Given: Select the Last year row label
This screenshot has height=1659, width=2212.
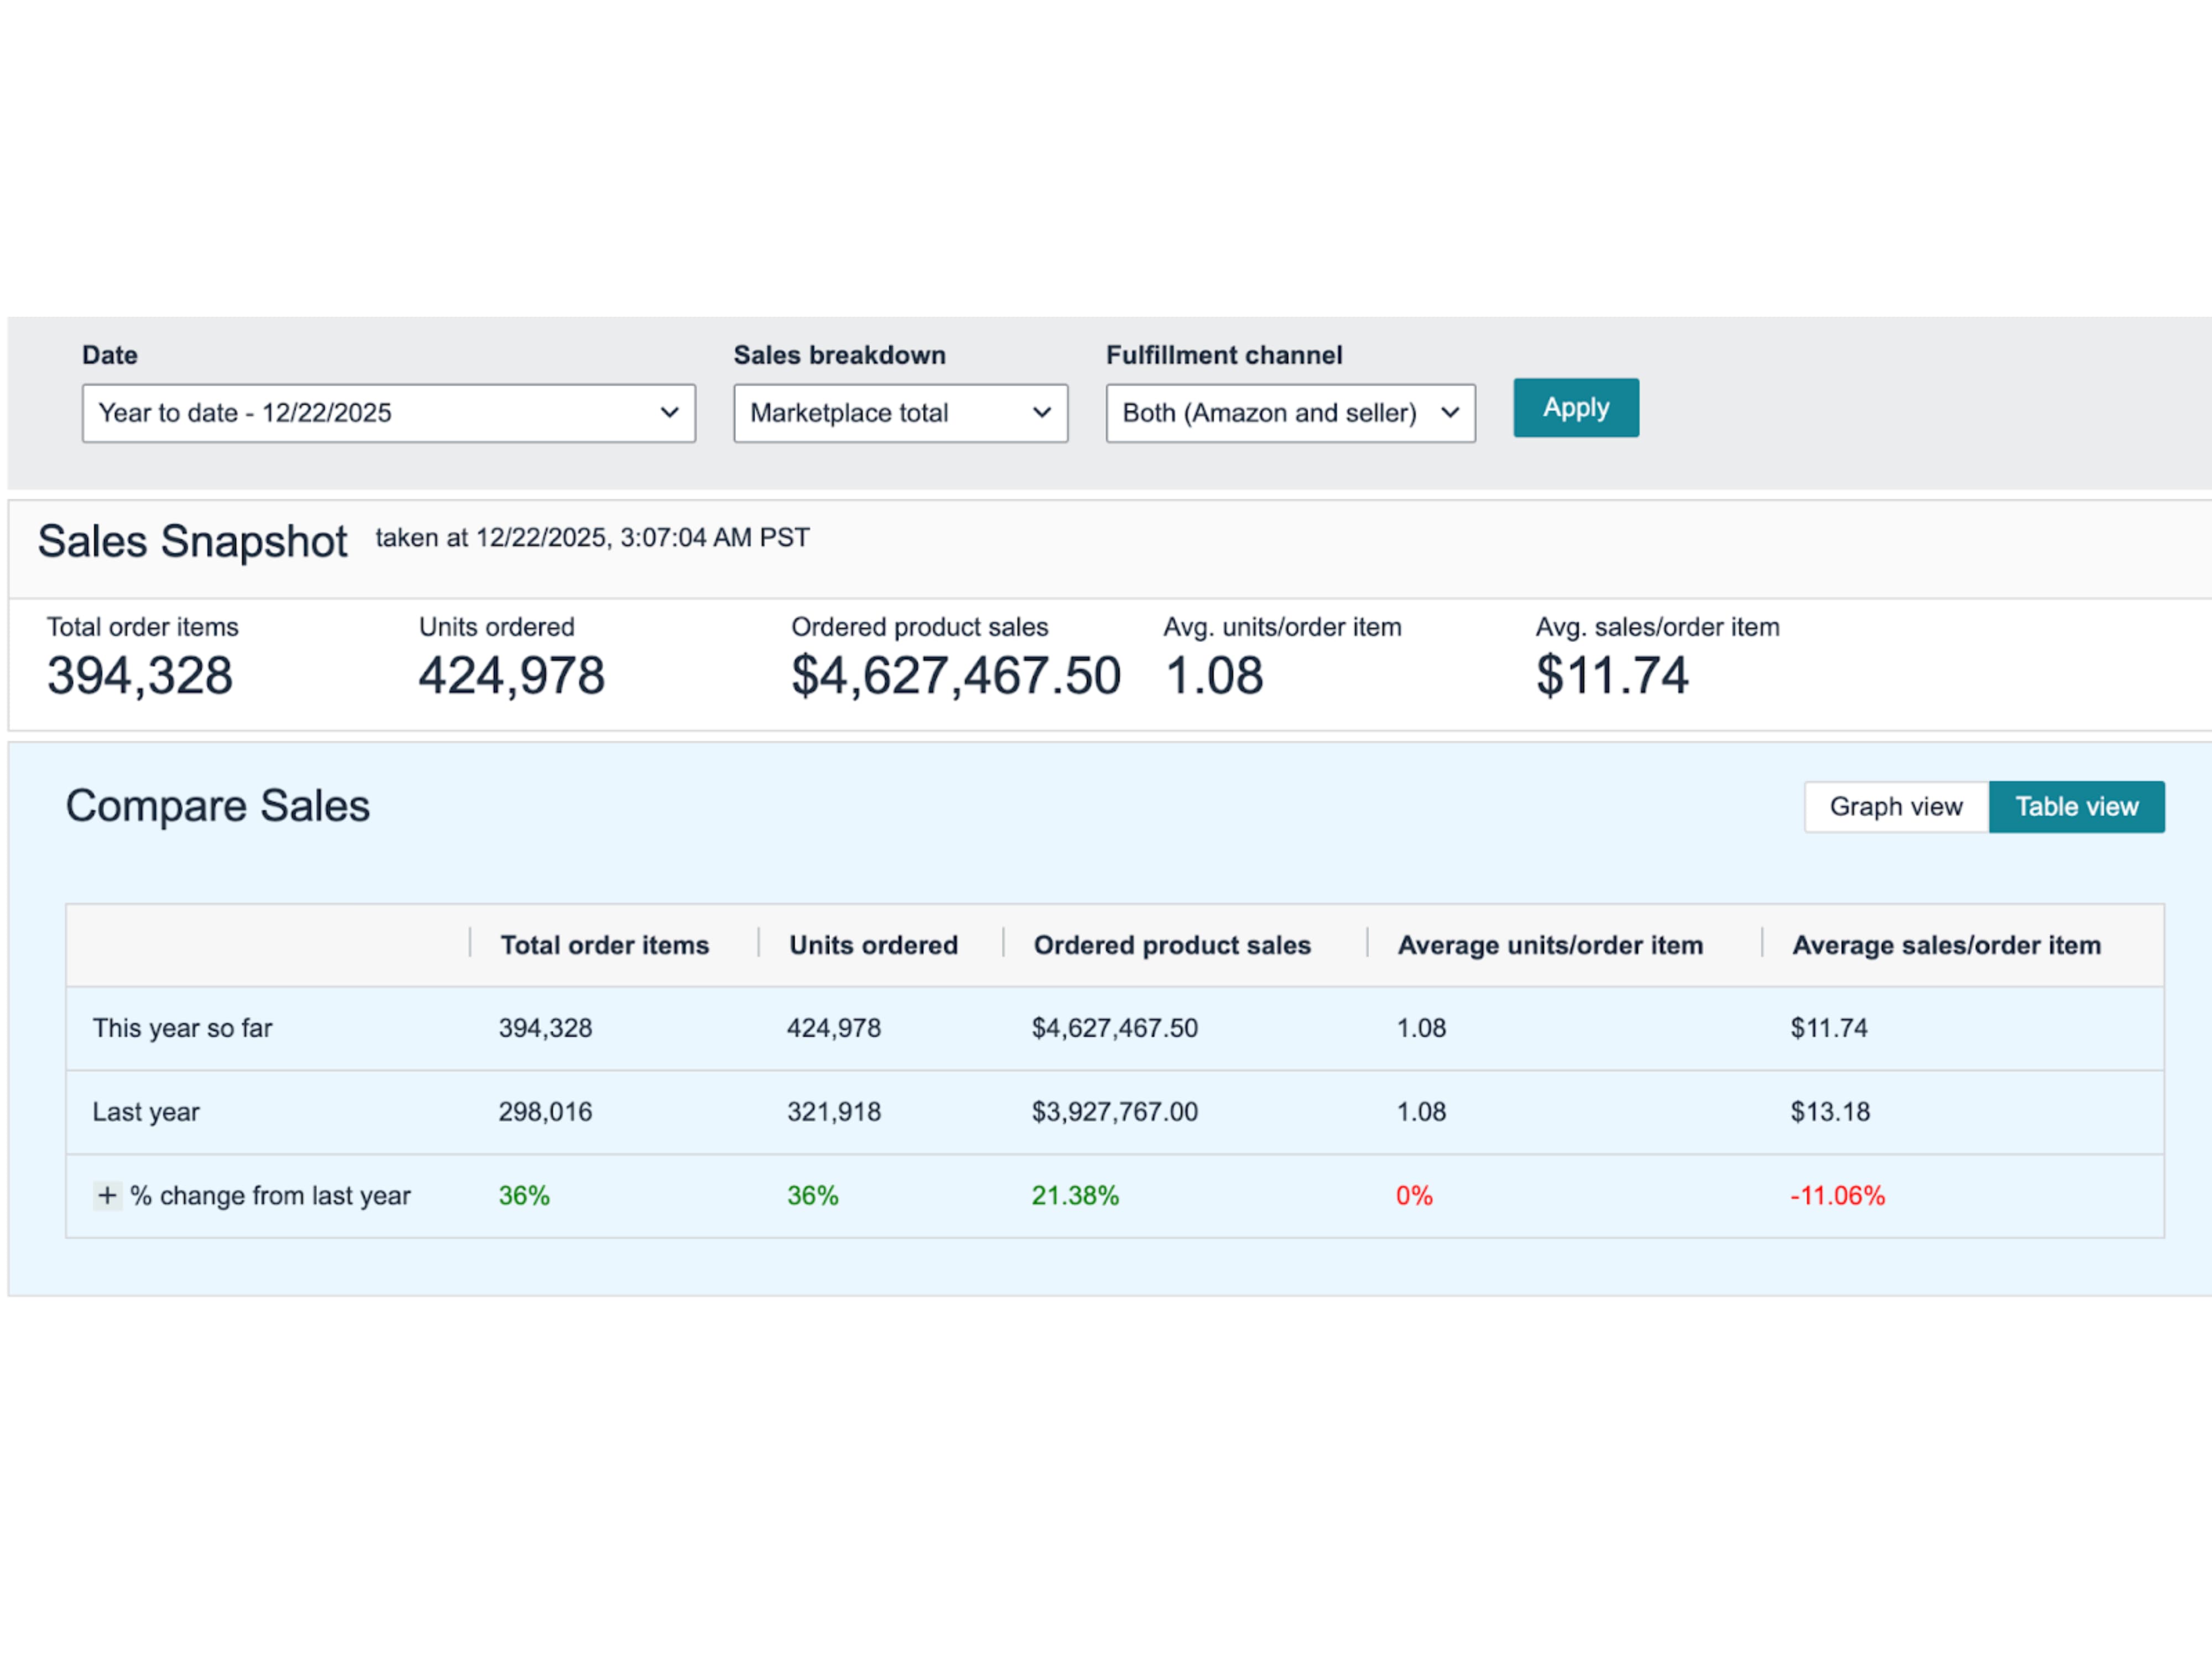Looking at the screenshot, I should (x=146, y=1112).
